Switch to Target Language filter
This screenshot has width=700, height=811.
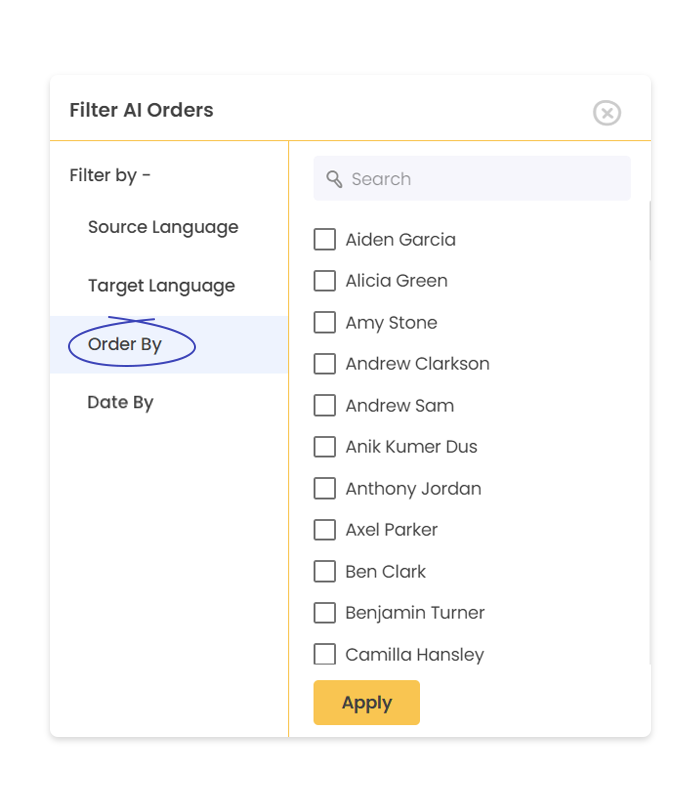tap(161, 286)
